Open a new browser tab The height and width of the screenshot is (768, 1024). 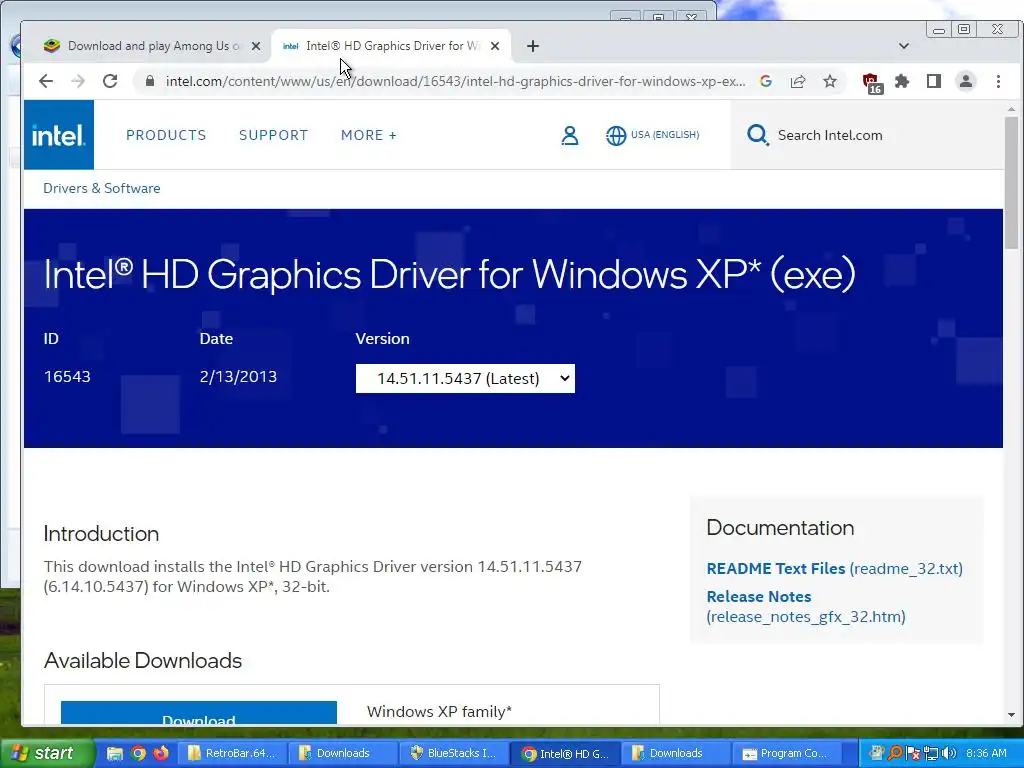click(533, 46)
